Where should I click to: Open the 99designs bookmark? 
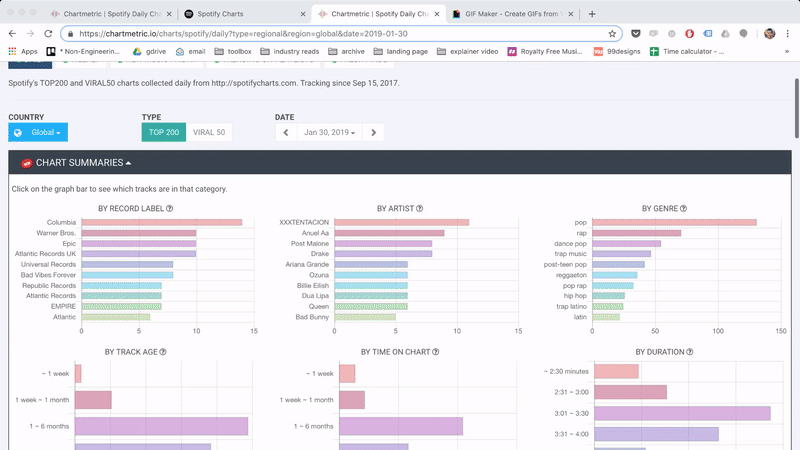pos(617,52)
